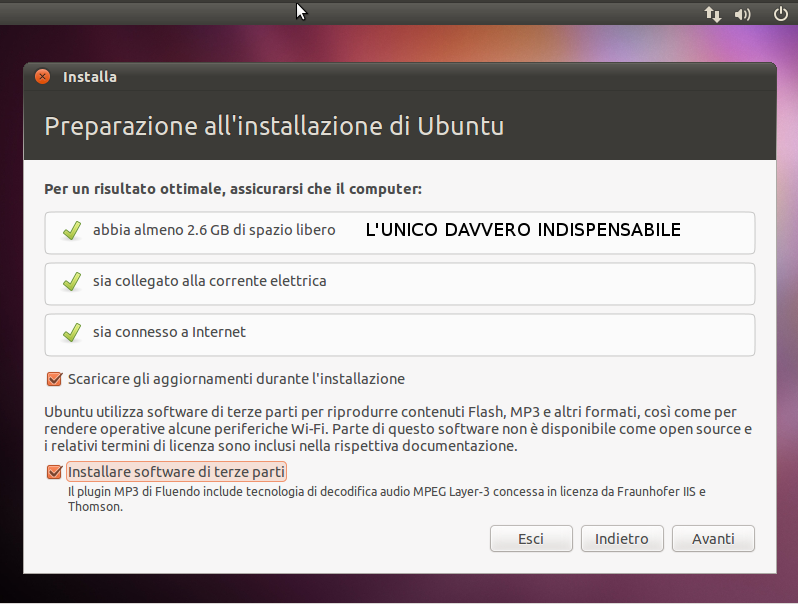Click the label 'Installare software di terze parti'

[176, 472]
